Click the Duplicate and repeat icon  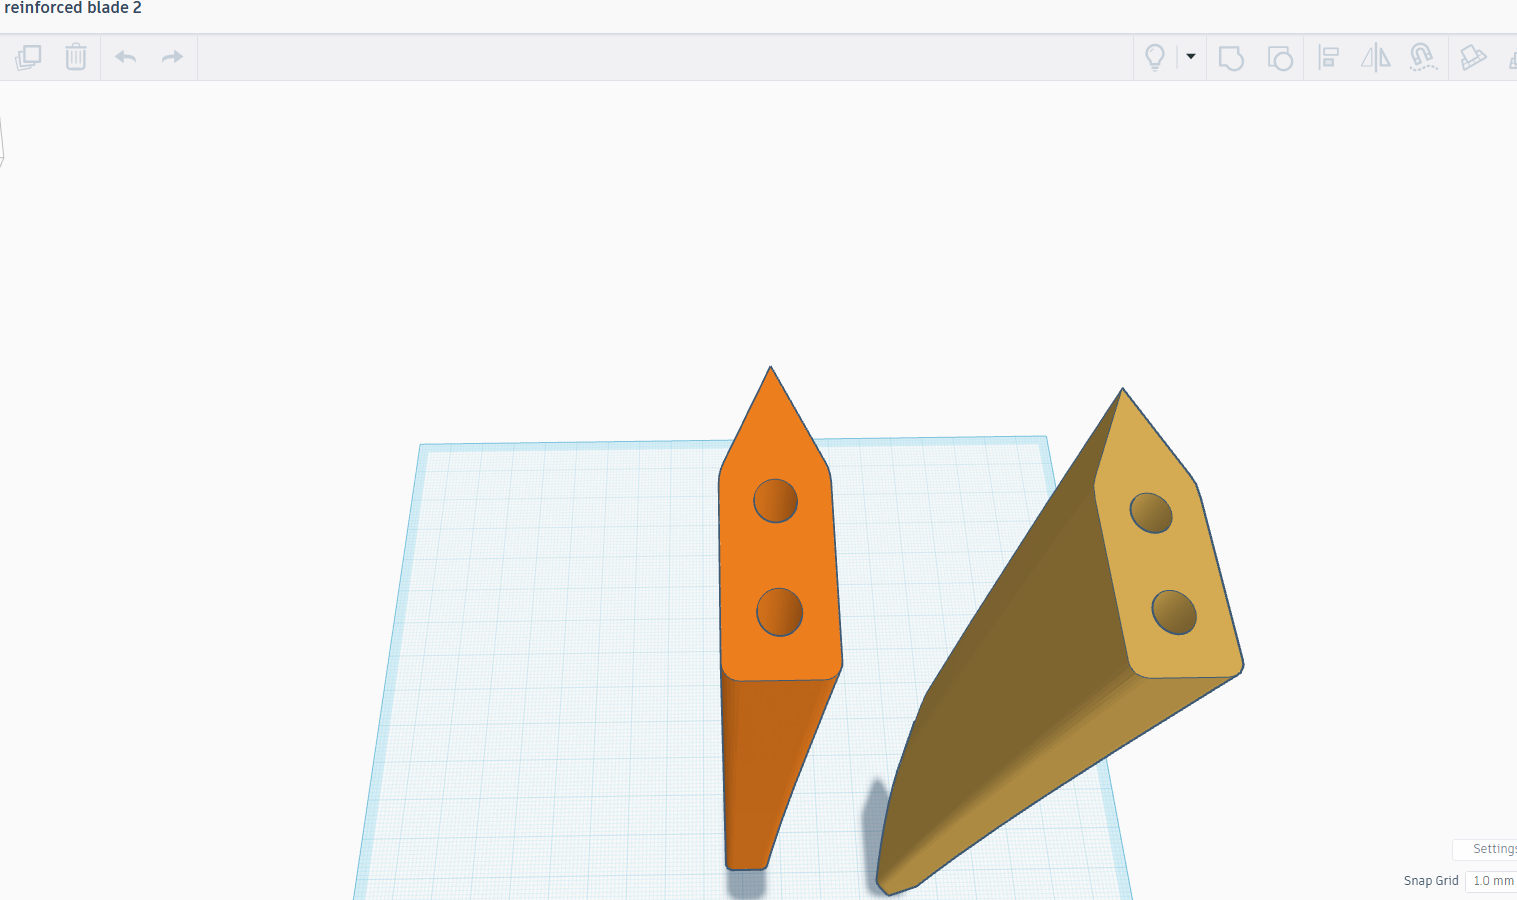(x=28, y=57)
